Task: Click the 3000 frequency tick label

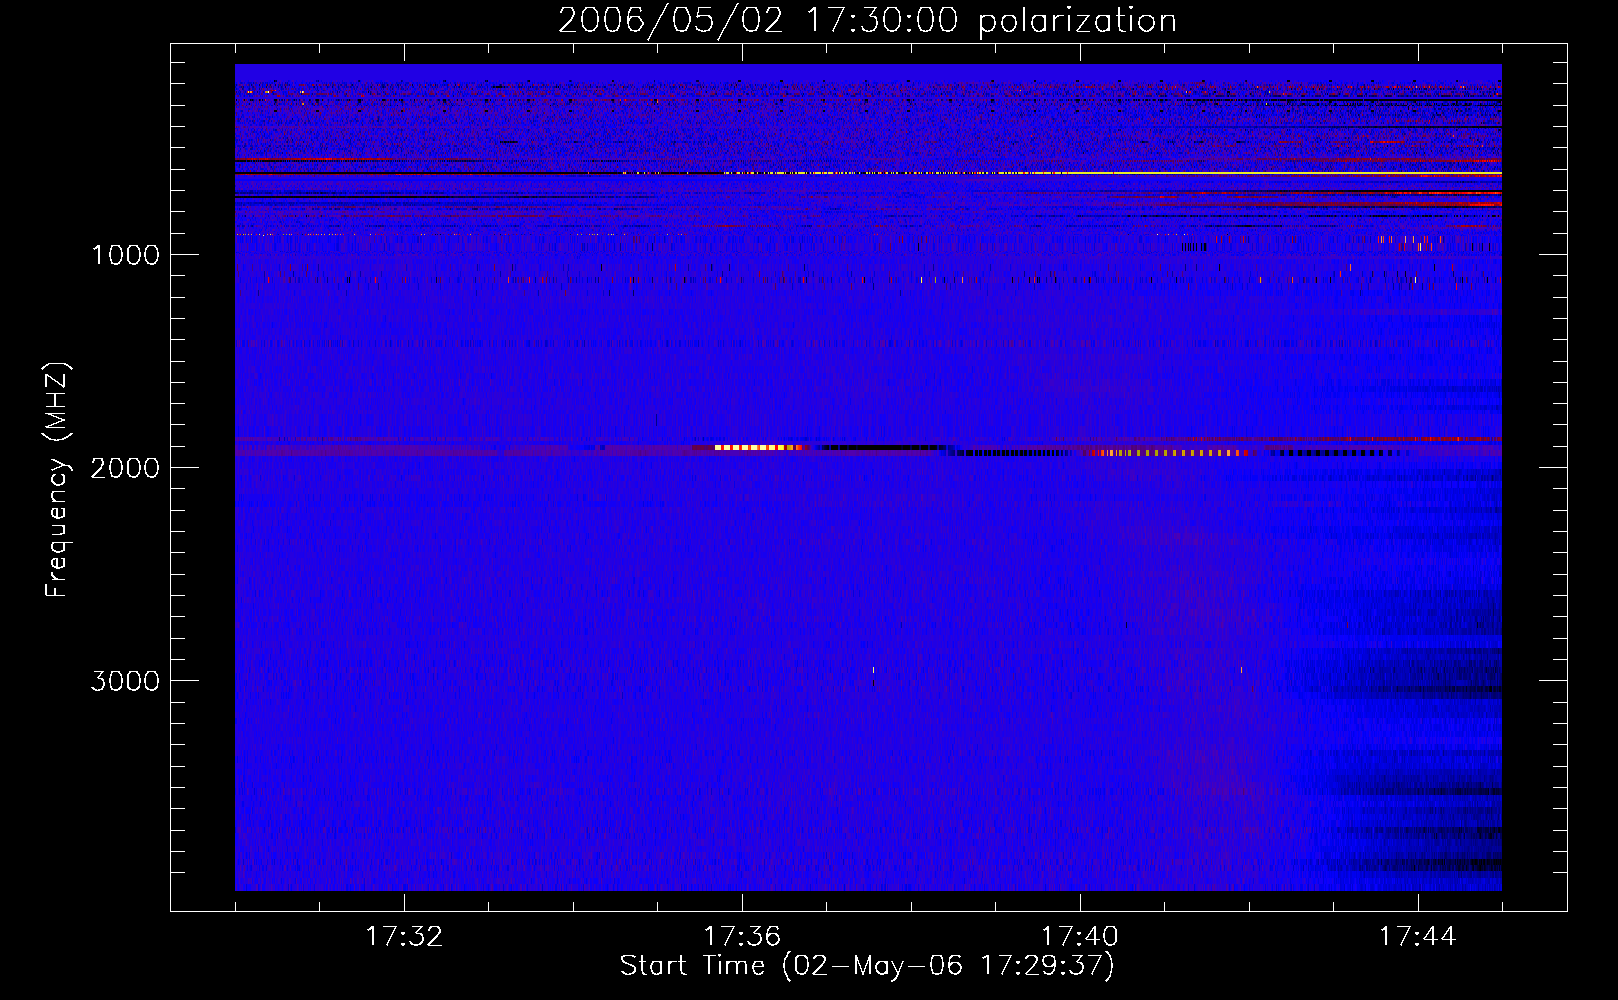Action: pyautogui.click(x=125, y=681)
